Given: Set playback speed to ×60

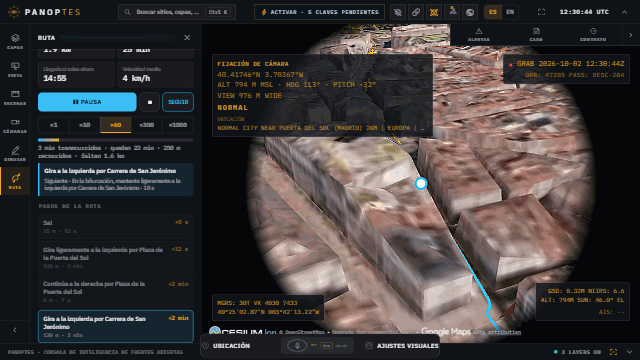Looking at the screenshot, I should click(x=116, y=125).
